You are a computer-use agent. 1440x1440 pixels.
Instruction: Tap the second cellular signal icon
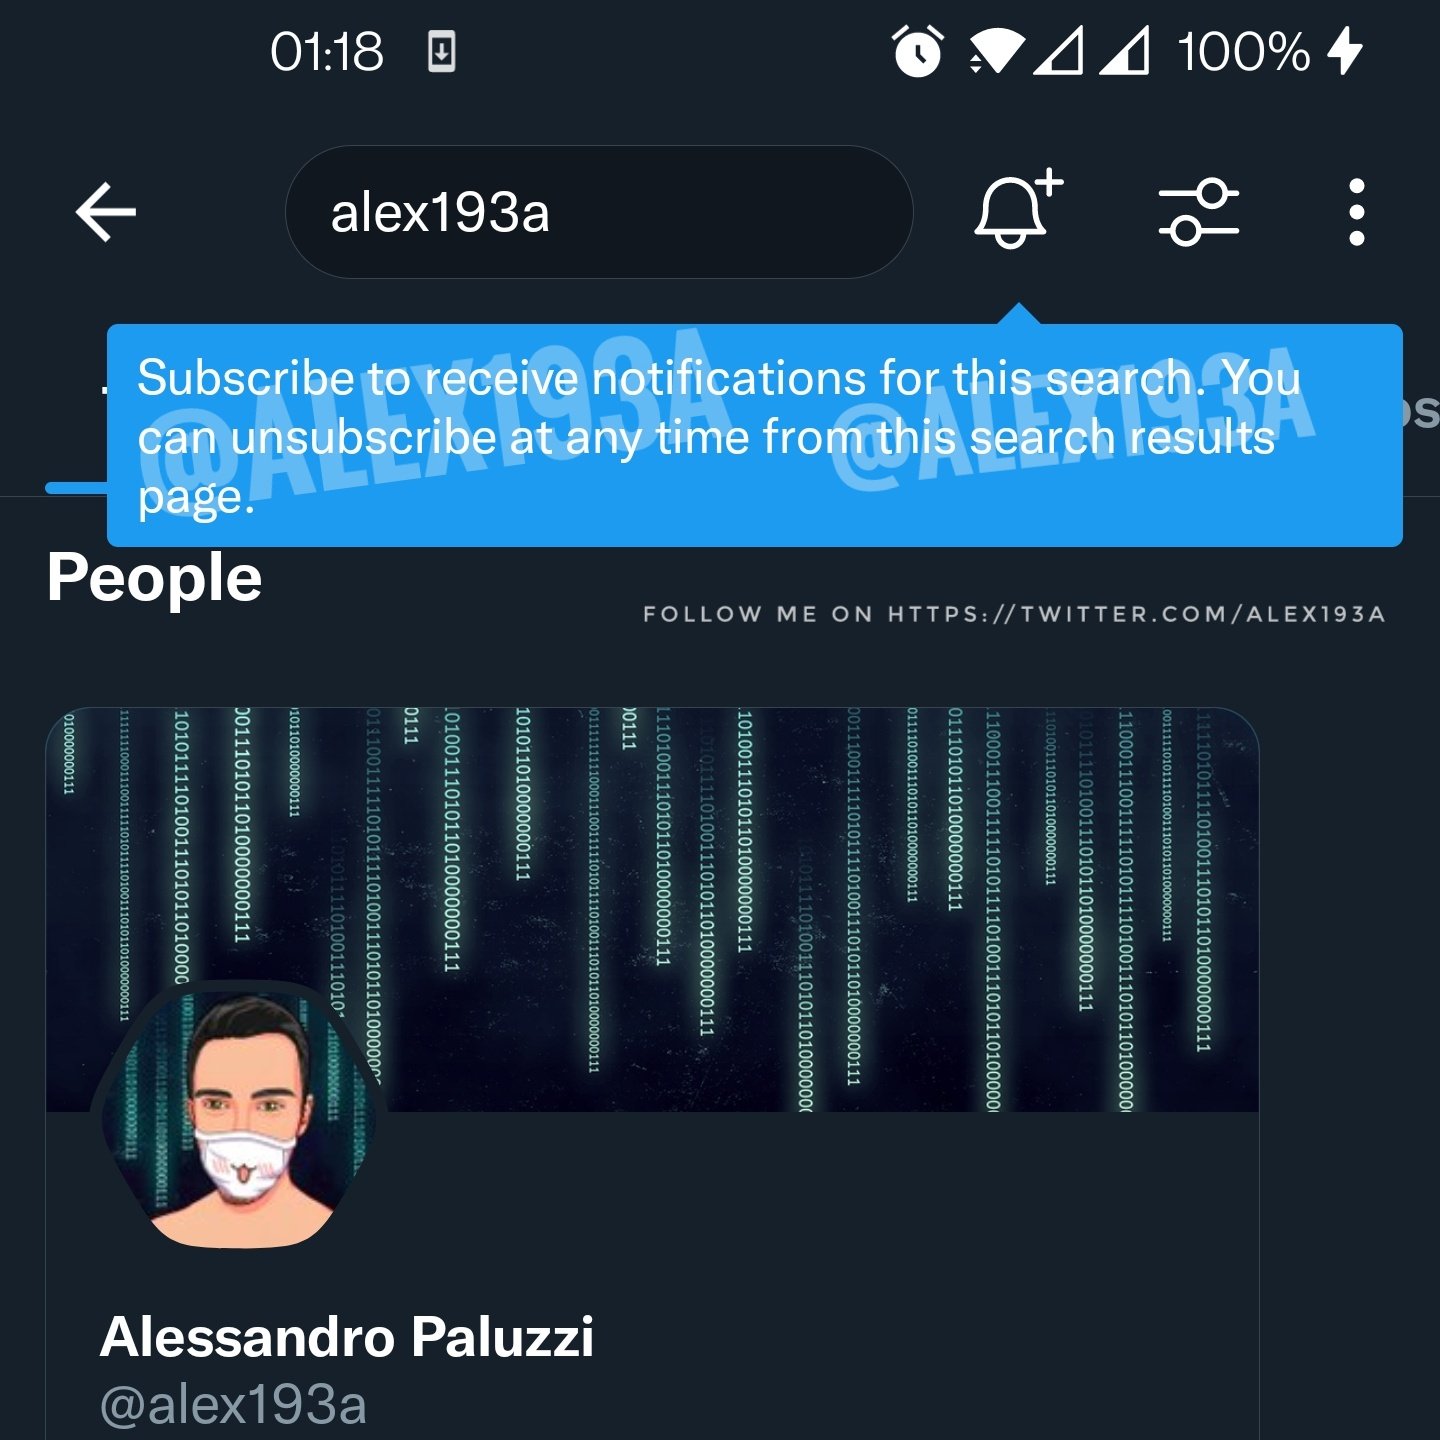pyautogui.click(x=1124, y=52)
